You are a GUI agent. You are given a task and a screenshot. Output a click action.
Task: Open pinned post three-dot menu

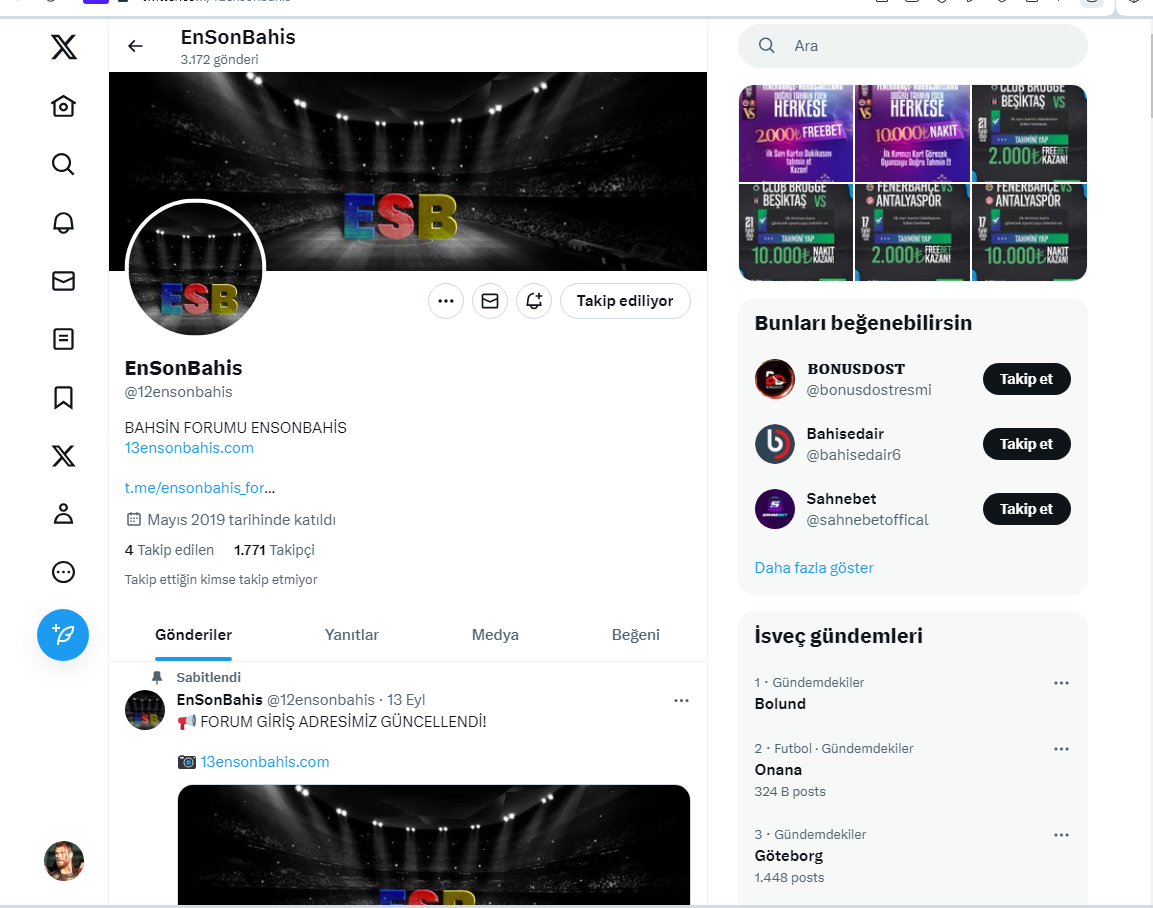point(682,700)
